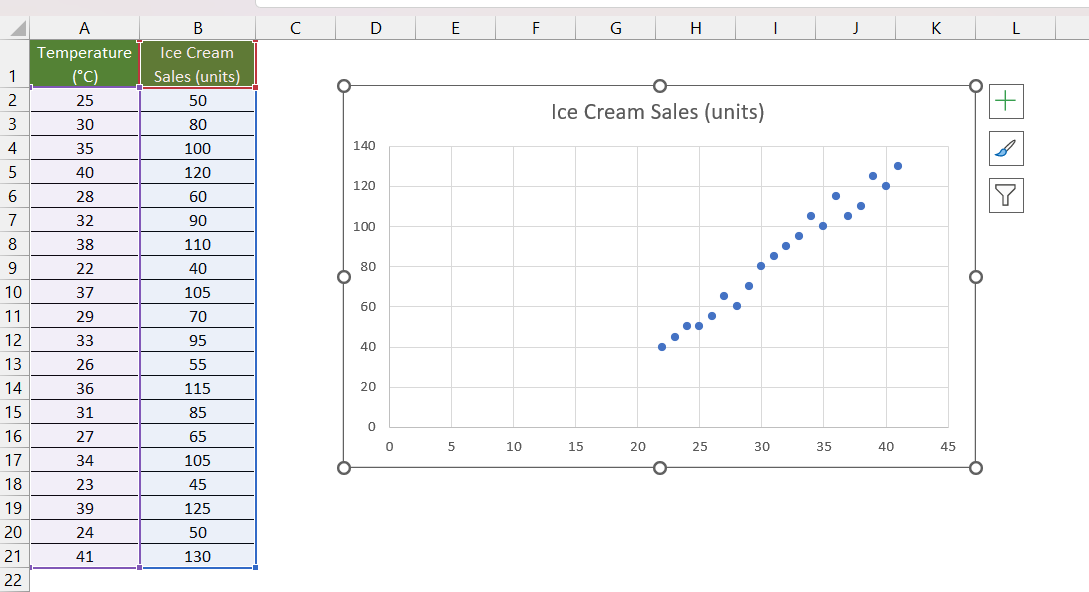This screenshot has width=1089, height=592.
Task: Select the lowest data point at 40 units
Action: pyautogui.click(x=662, y=347)
